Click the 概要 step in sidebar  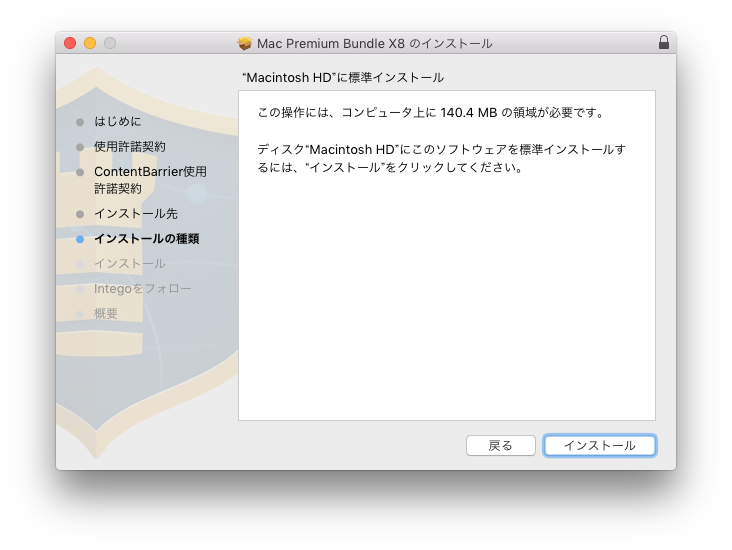(x=106, y=314)
